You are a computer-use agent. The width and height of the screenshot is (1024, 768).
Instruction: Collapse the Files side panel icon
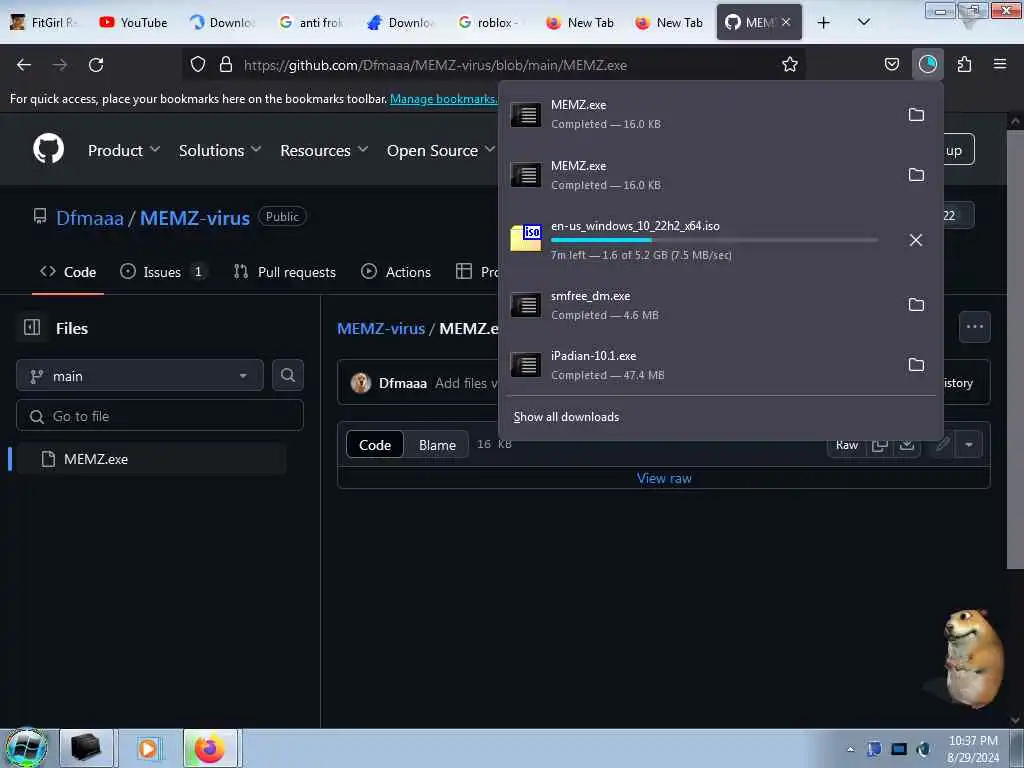(32, 327)
